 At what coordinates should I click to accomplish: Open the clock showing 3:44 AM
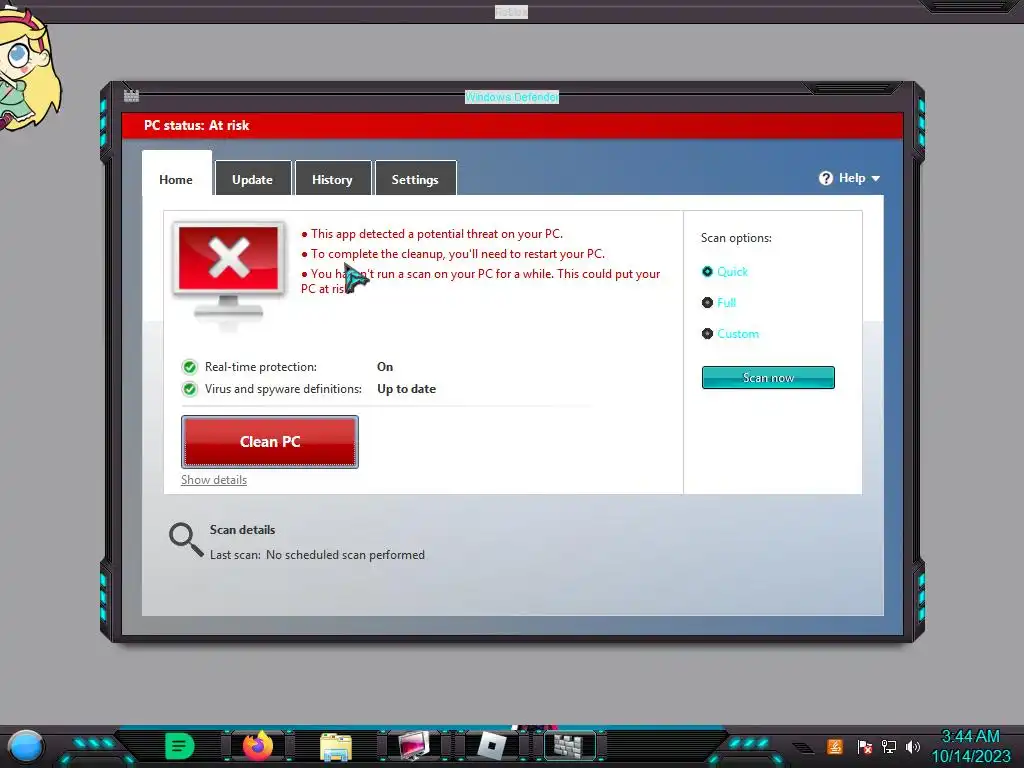(970, 737)
